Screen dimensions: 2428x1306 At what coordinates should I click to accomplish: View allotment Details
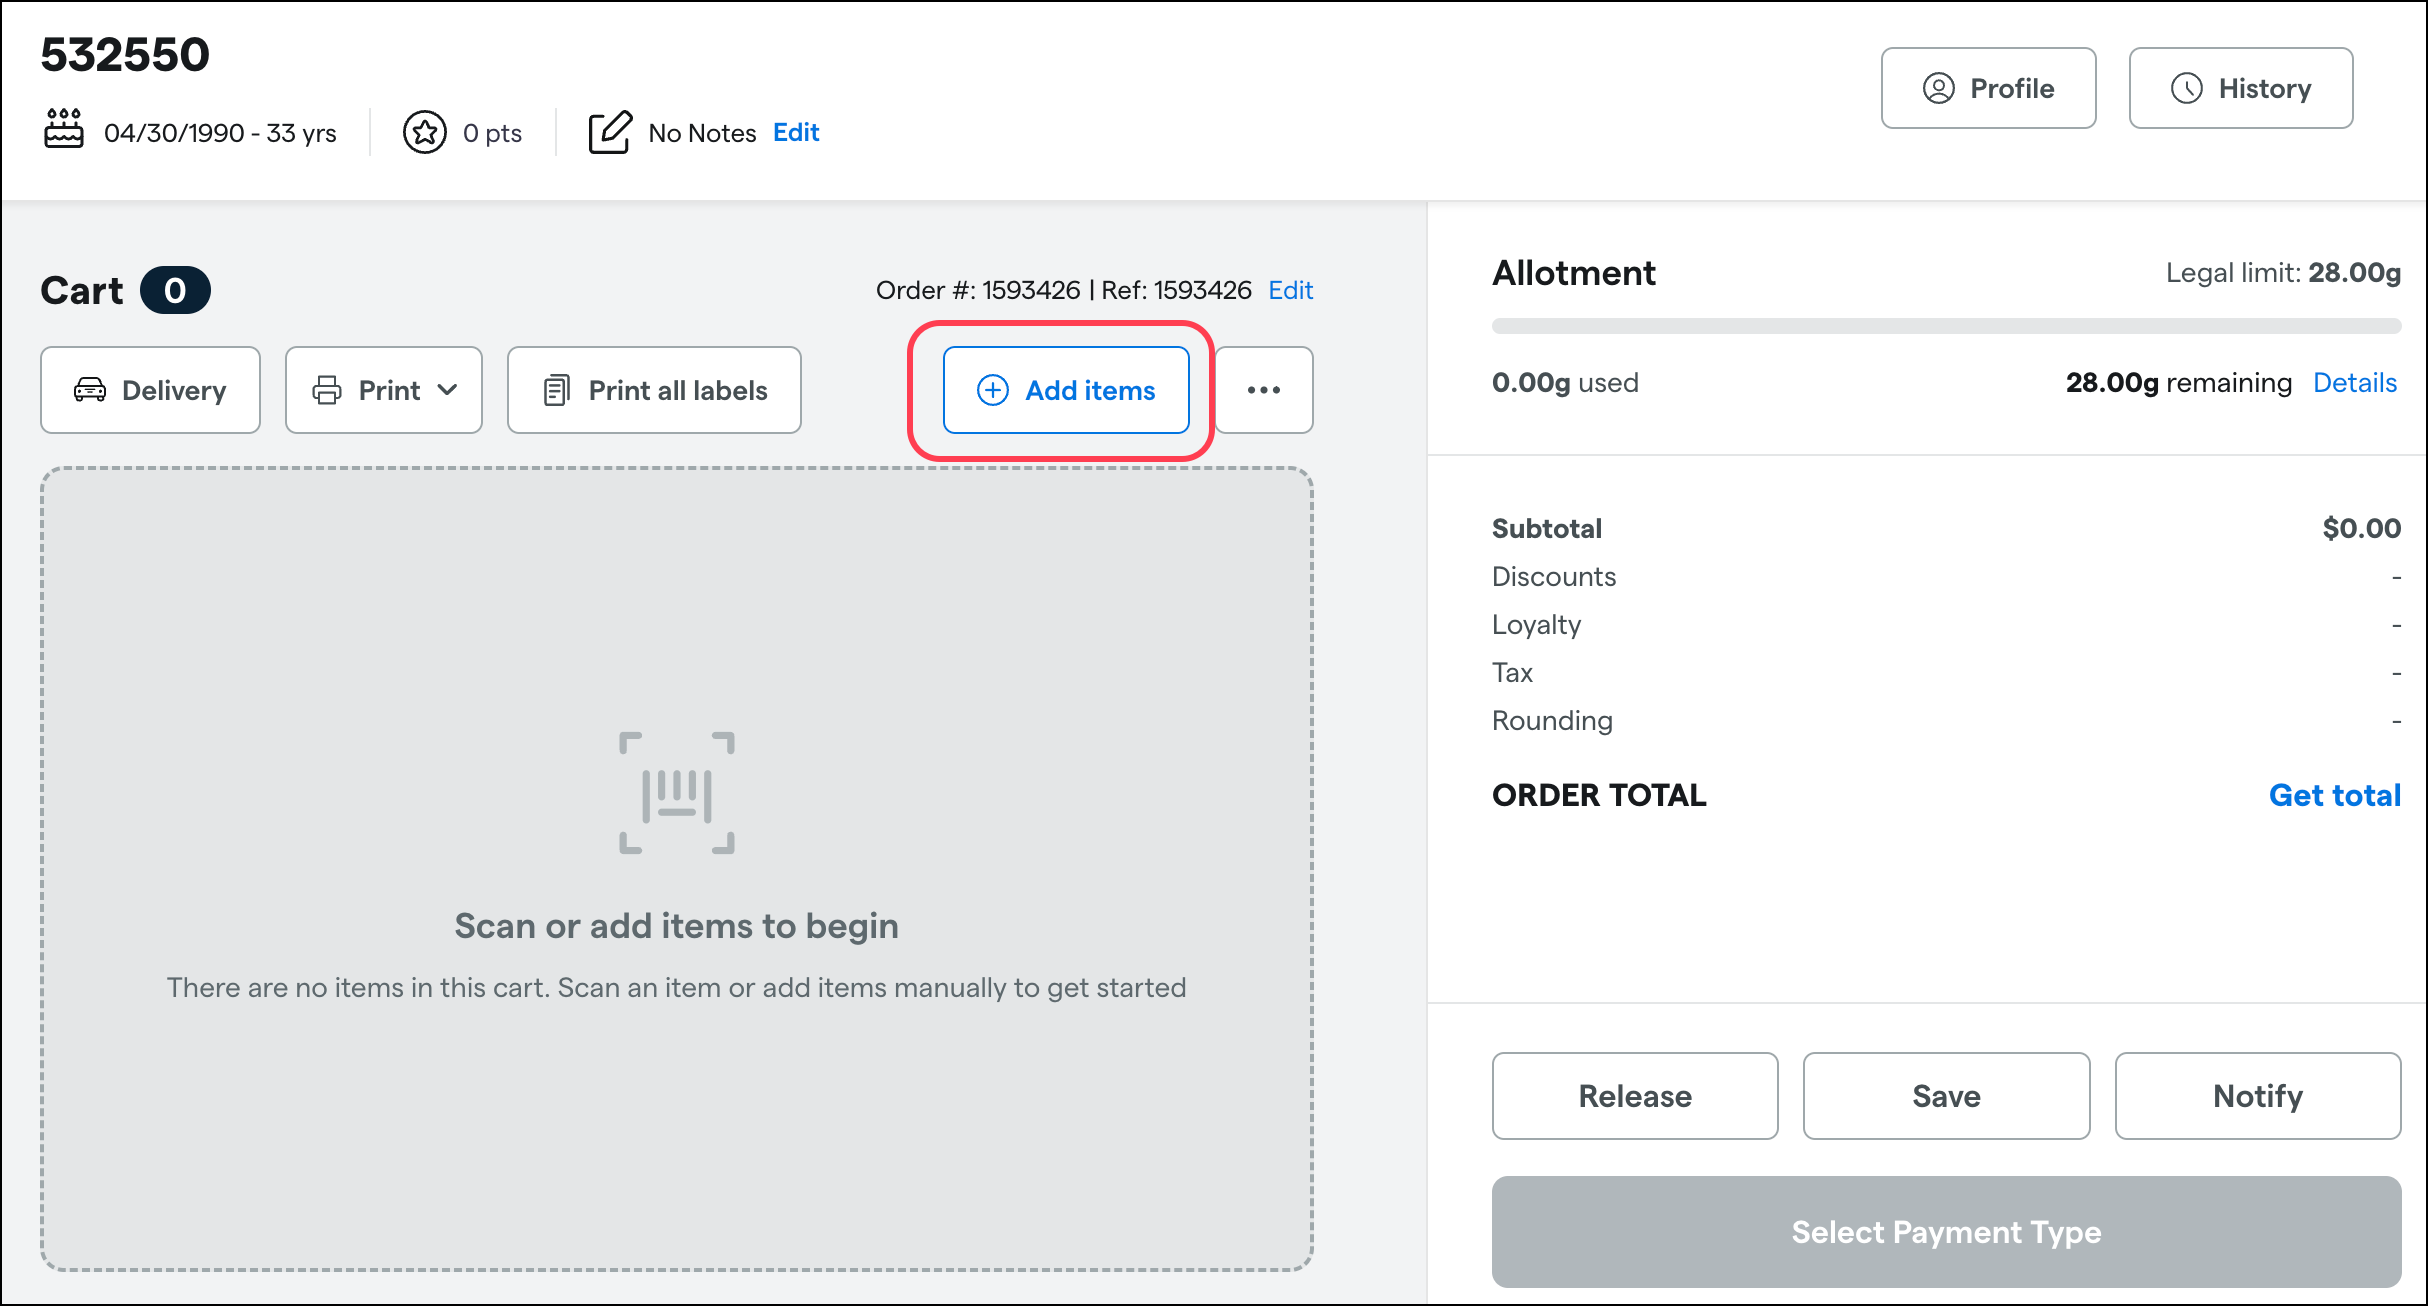[2355, 382]
